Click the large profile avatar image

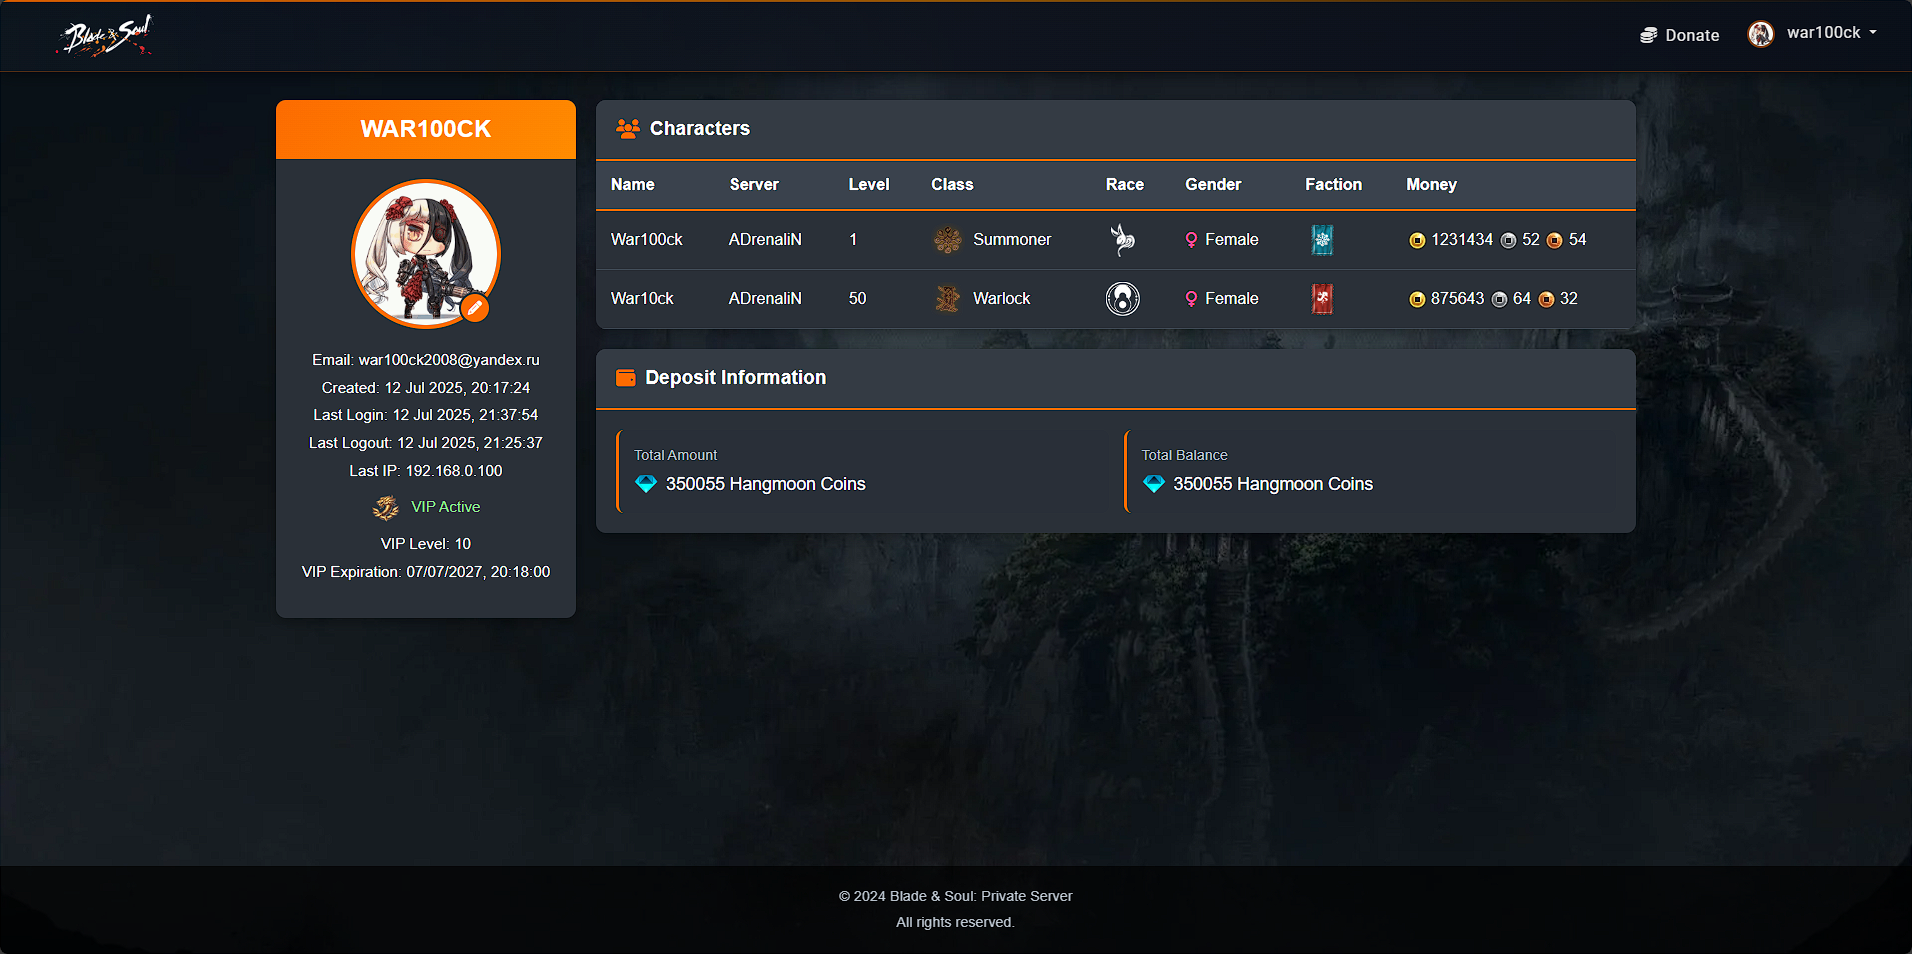point(426,254)
